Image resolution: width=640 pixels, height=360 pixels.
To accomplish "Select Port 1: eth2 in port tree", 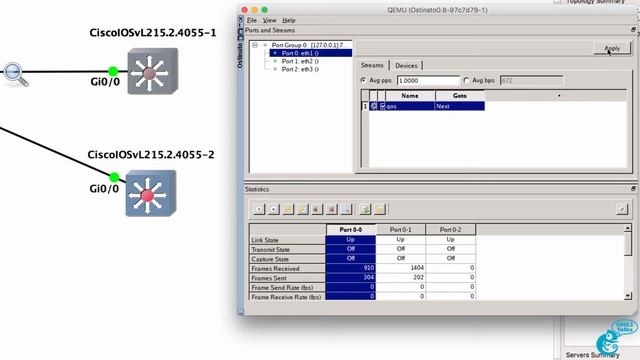I will coord(300,61).
